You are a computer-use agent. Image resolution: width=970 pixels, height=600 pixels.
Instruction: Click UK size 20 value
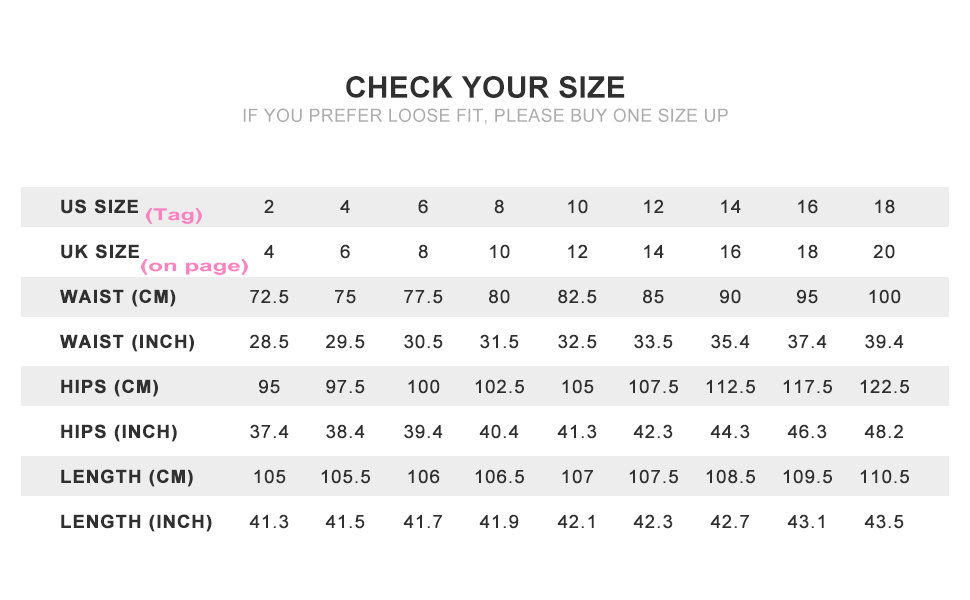coord(884,252)
